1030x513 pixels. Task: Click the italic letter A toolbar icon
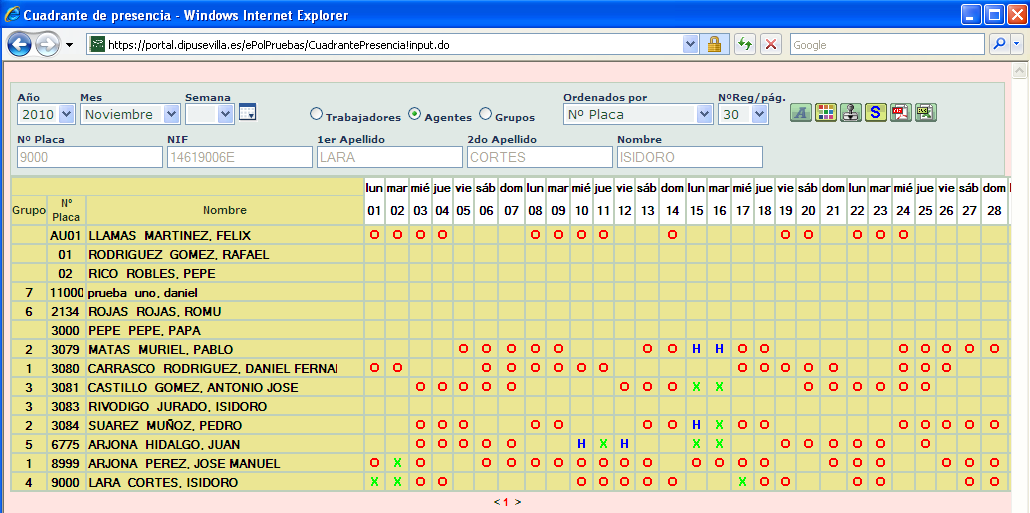pos(800,113)
